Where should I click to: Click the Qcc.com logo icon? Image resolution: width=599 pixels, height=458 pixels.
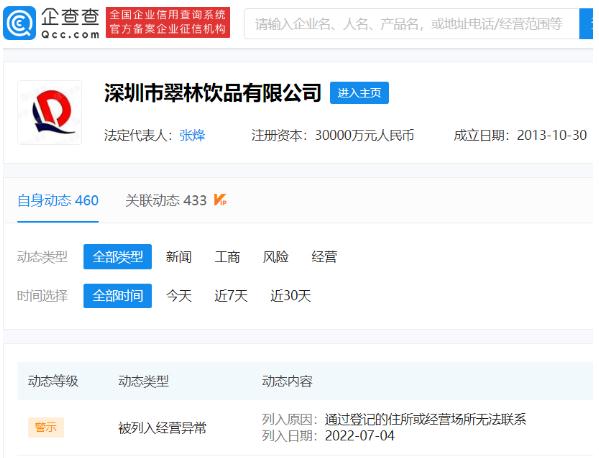click(19, 23)
